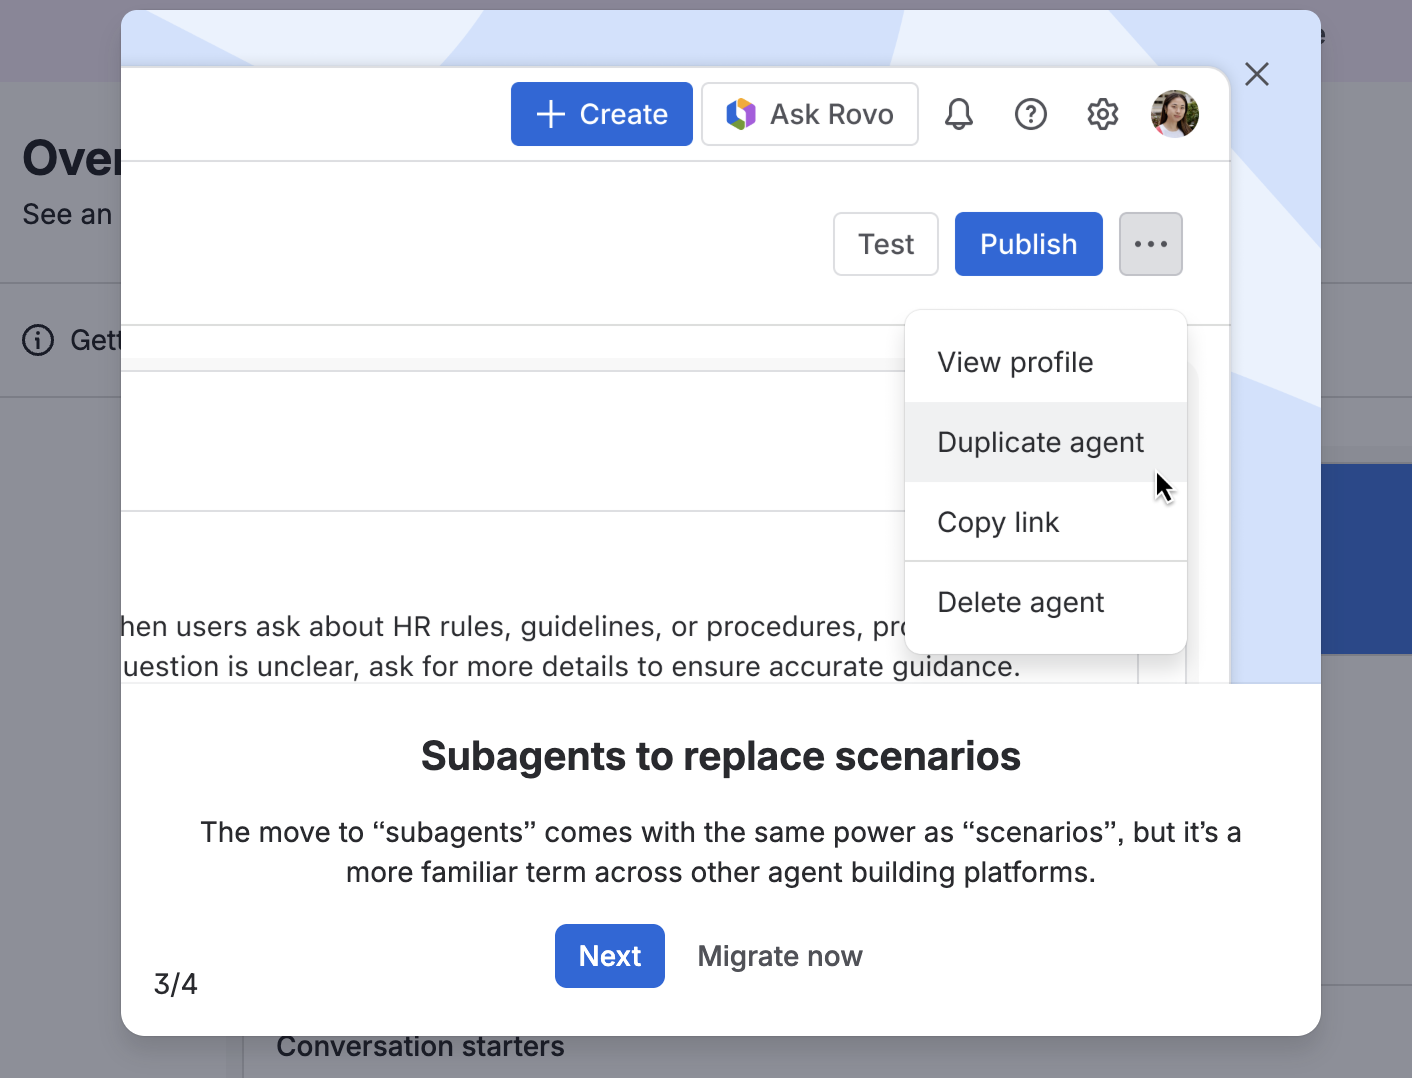Click the Publish button
Viewport: 1412px width, 1078px height.
click(x=1029, y=244)
